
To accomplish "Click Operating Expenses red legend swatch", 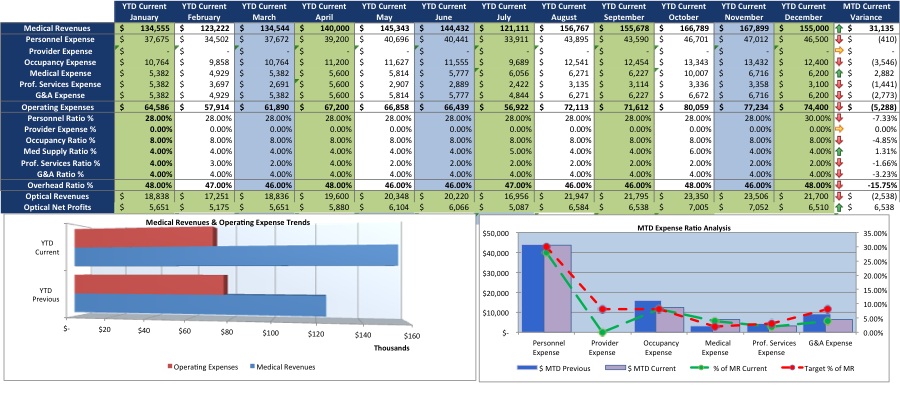I will tap(169, 367).
